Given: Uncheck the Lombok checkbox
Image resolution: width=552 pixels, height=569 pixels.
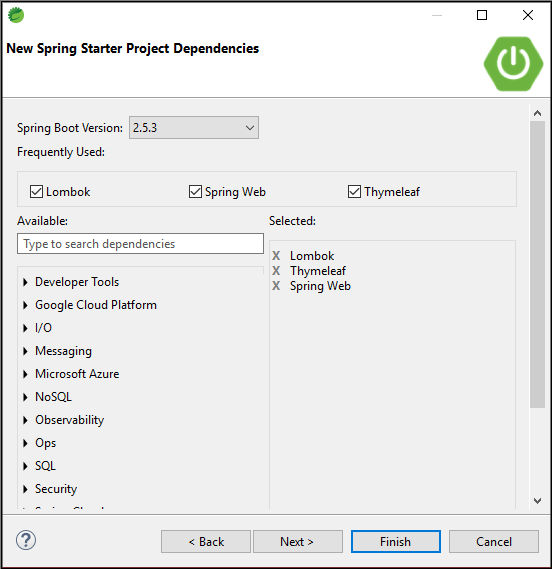Looking at the screenshot, I should (36, 192).
